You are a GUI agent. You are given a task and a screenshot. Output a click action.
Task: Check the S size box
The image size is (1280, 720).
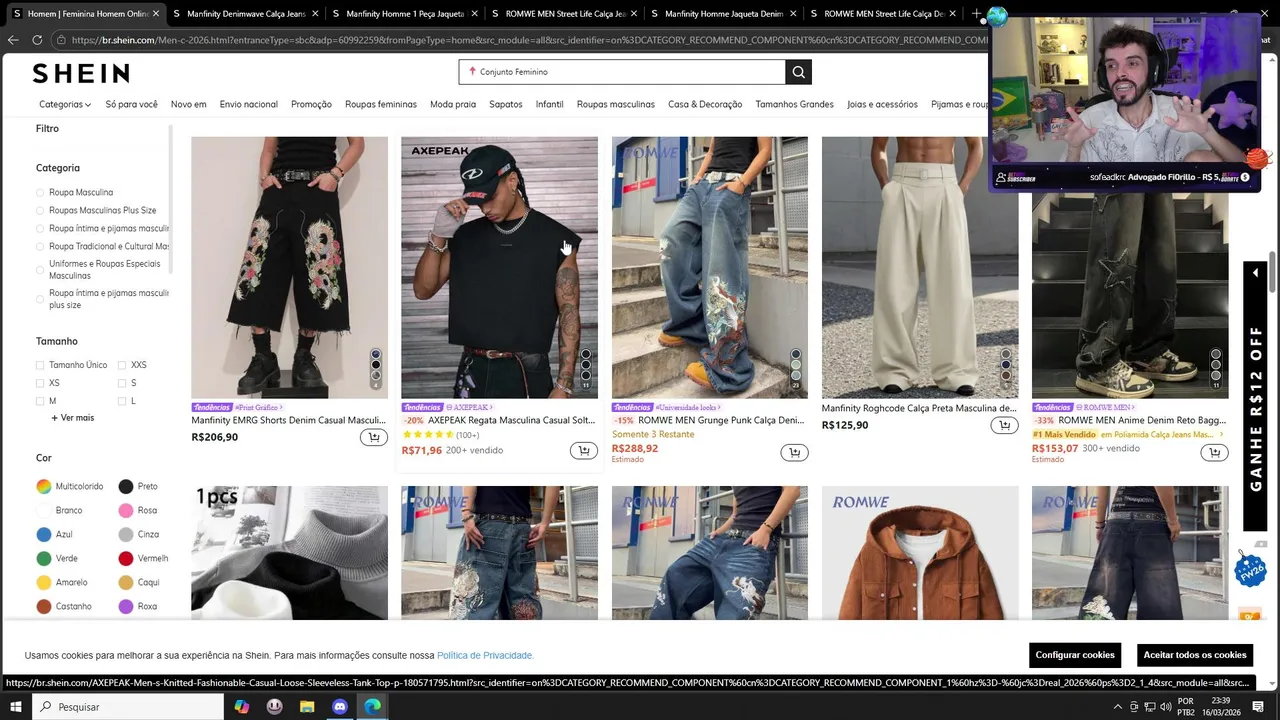122,383
